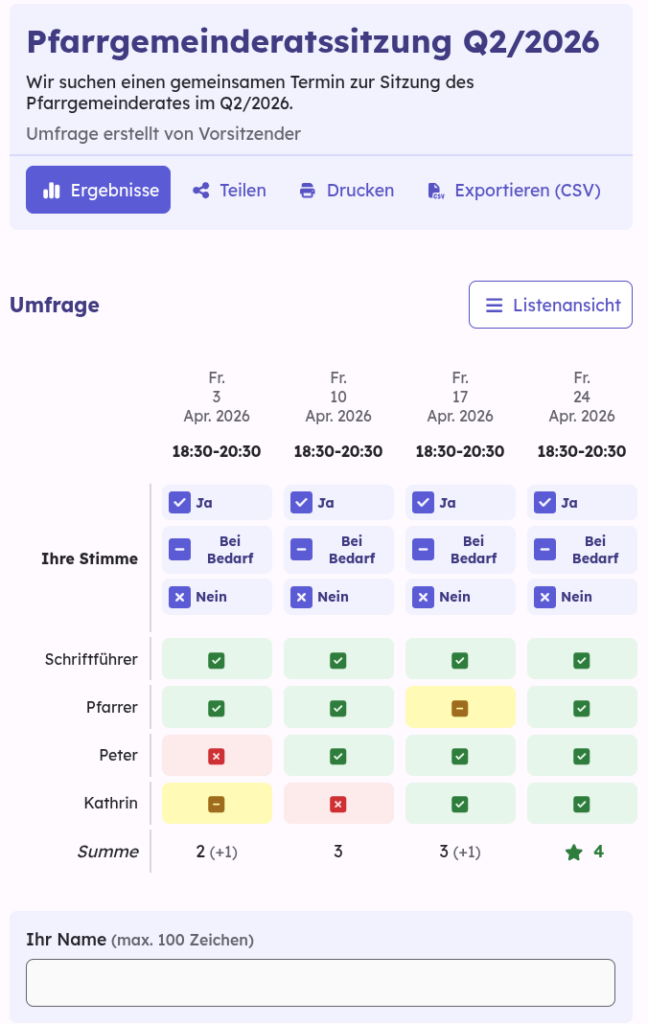The image size is (648, 1024).
Task: Click the Teilen share icon
Action: click(x=201, y=190)
